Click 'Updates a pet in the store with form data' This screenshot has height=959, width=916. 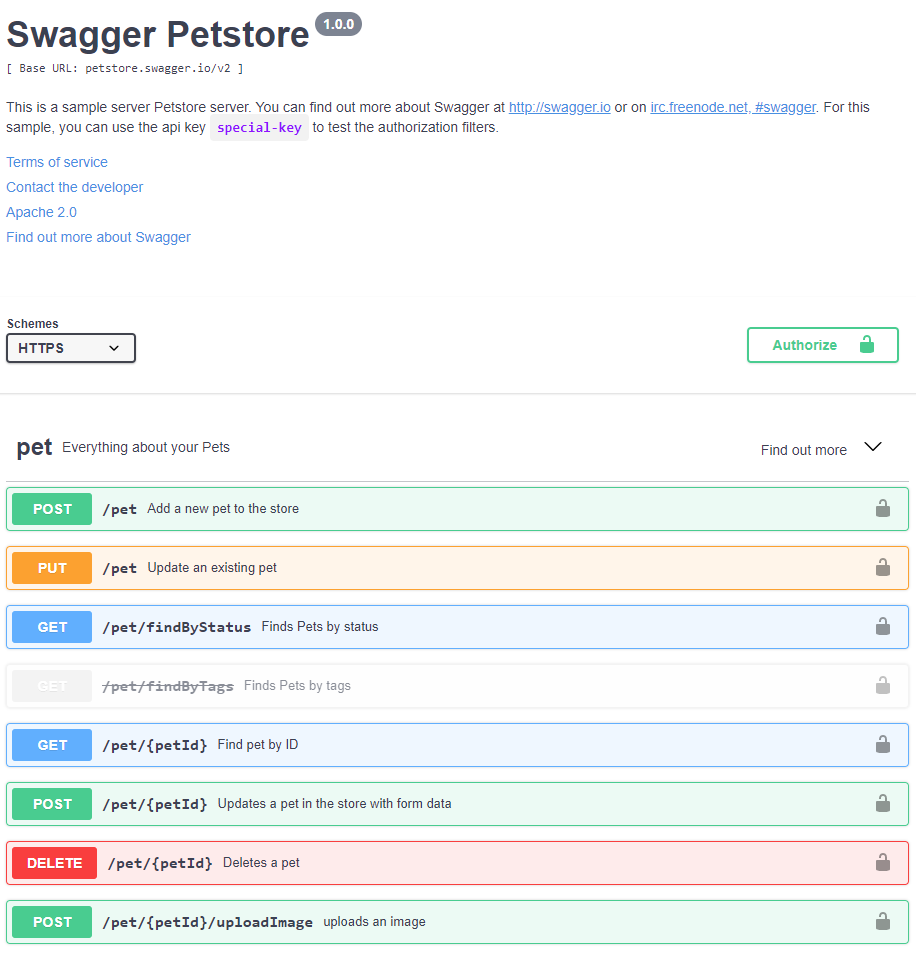point(334,804)
